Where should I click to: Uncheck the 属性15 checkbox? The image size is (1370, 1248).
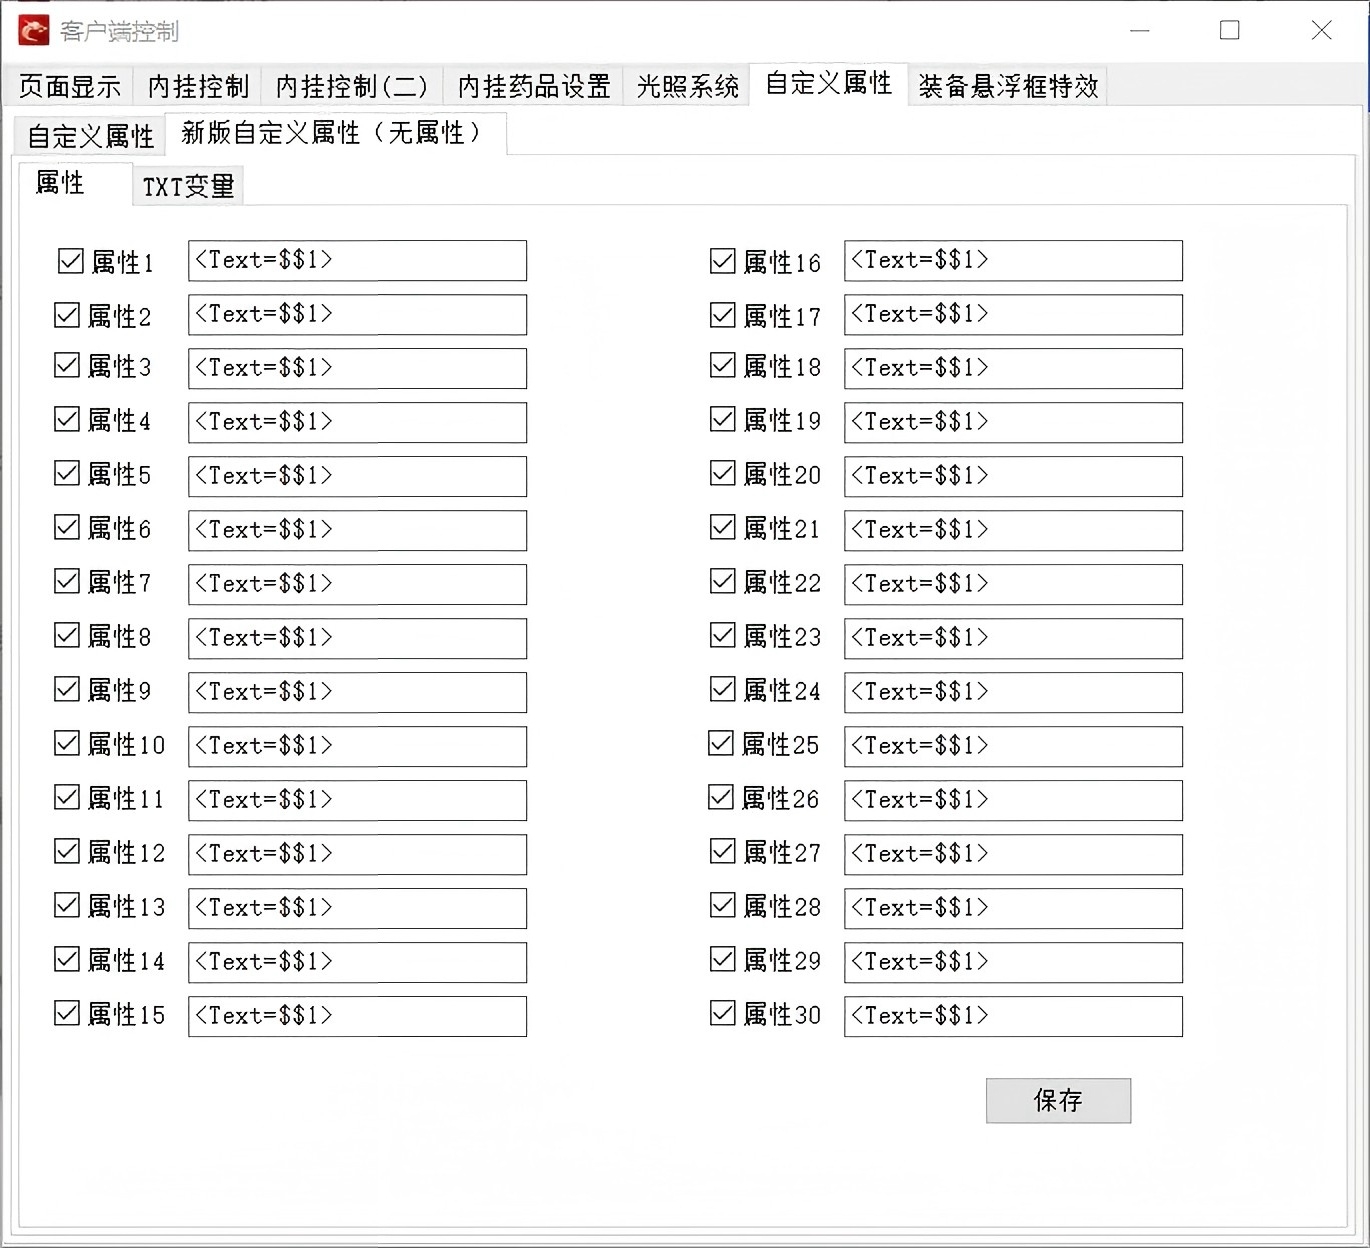[66, 1015]
